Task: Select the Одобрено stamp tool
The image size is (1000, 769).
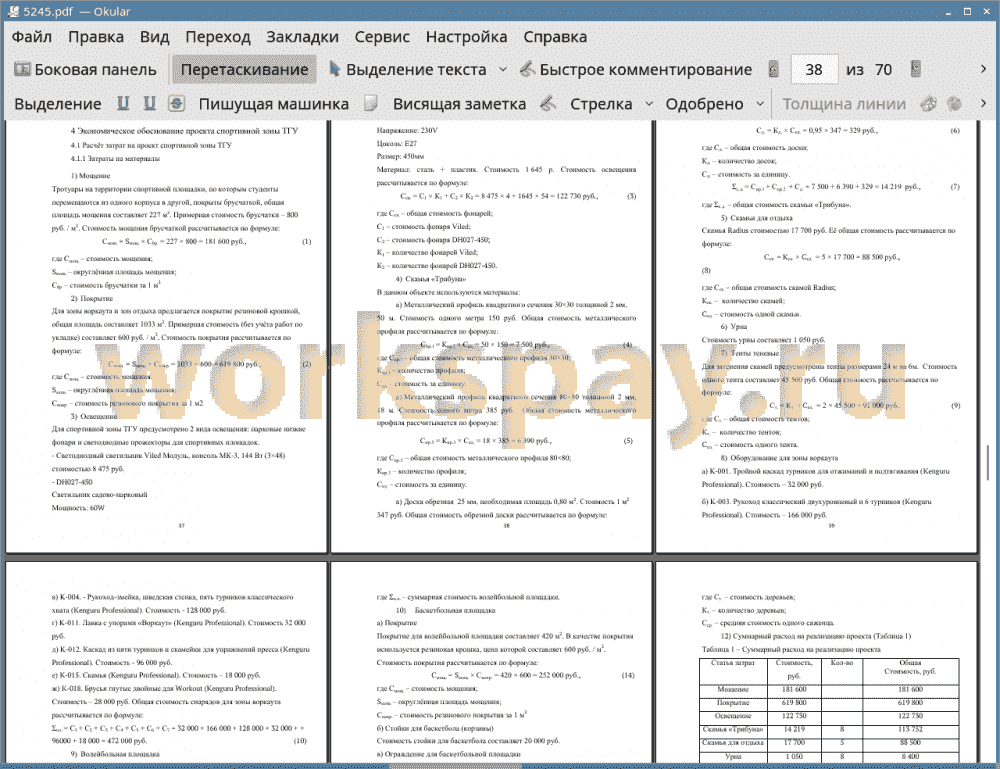Action: 704,104
